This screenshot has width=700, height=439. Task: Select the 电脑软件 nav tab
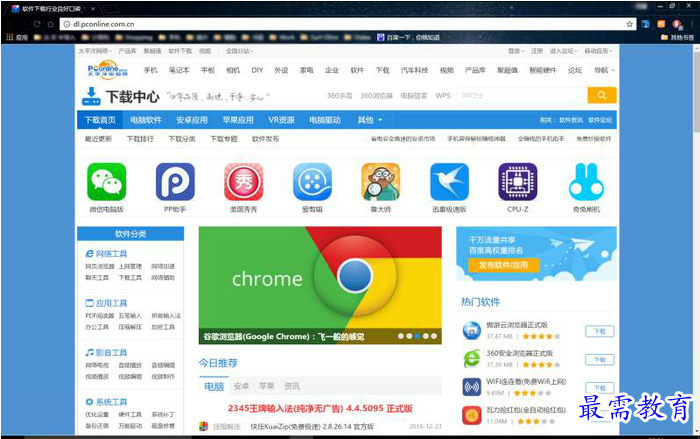(146, 120)
